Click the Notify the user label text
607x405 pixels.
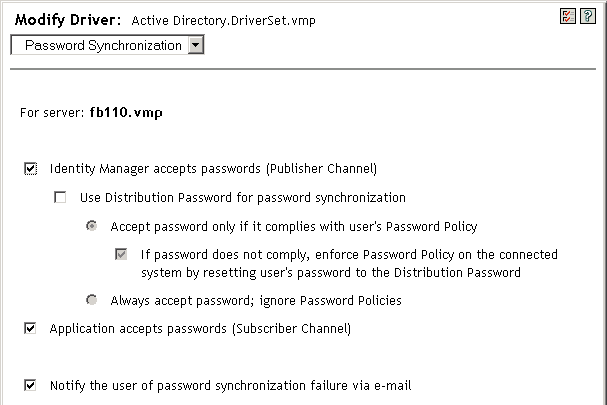231,385
